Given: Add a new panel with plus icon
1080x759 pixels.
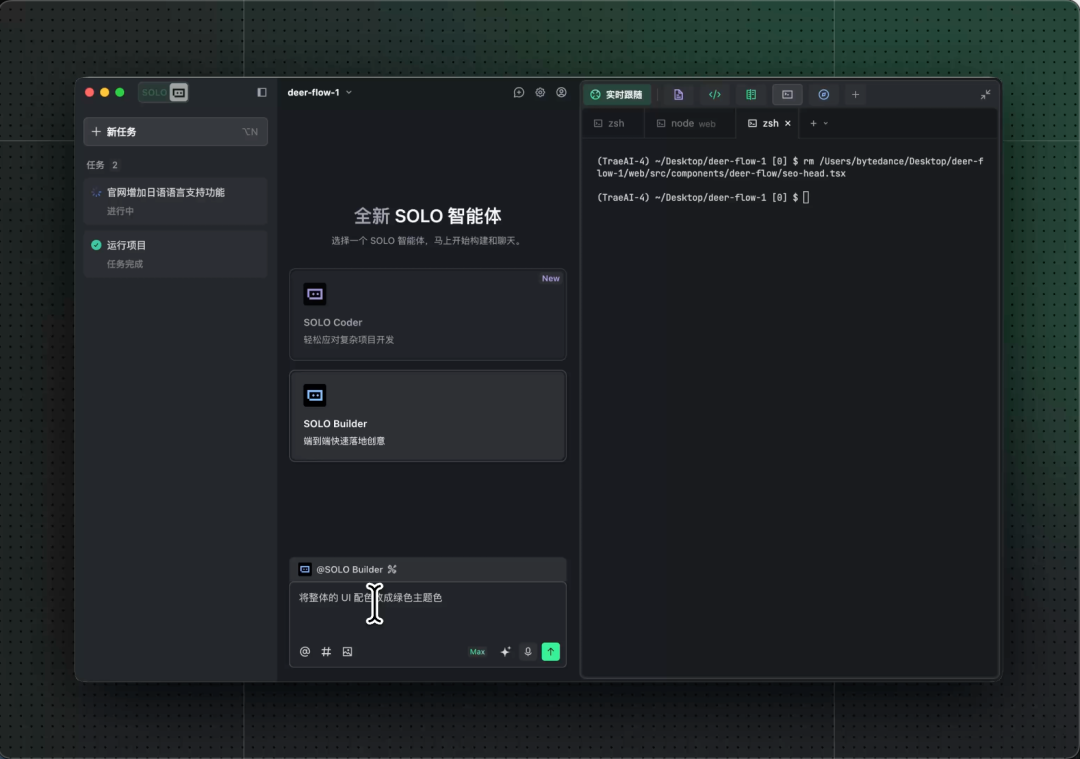Looking at the screenshot, I should [x=855, y=94].
